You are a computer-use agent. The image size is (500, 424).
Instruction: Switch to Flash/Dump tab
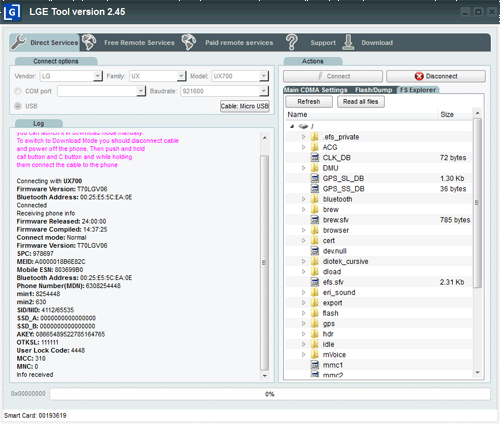(373, 90)
